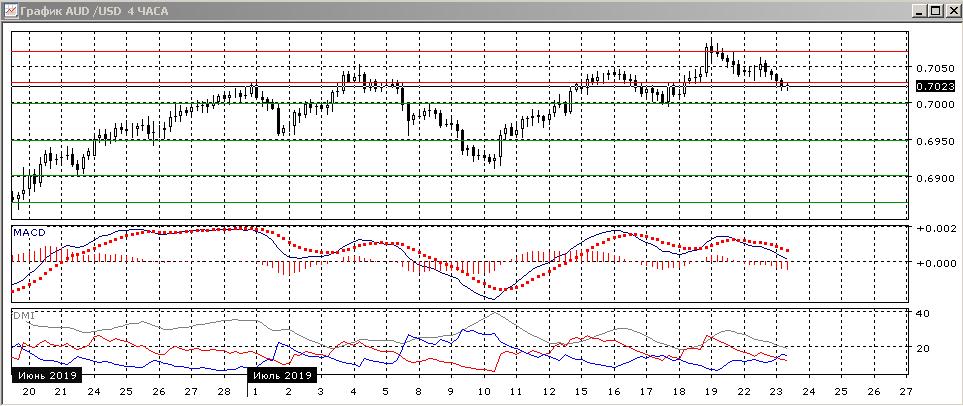Click date label 19 on time axis
Screen dimensions: 963x406
(711, 391)
